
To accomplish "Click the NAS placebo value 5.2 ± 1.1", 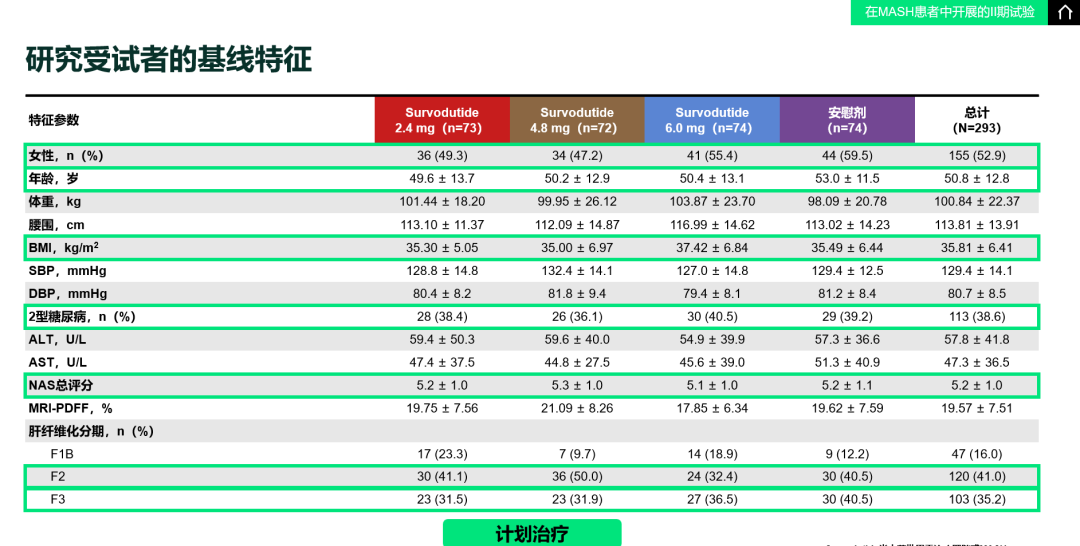I will tap(847, 386).
